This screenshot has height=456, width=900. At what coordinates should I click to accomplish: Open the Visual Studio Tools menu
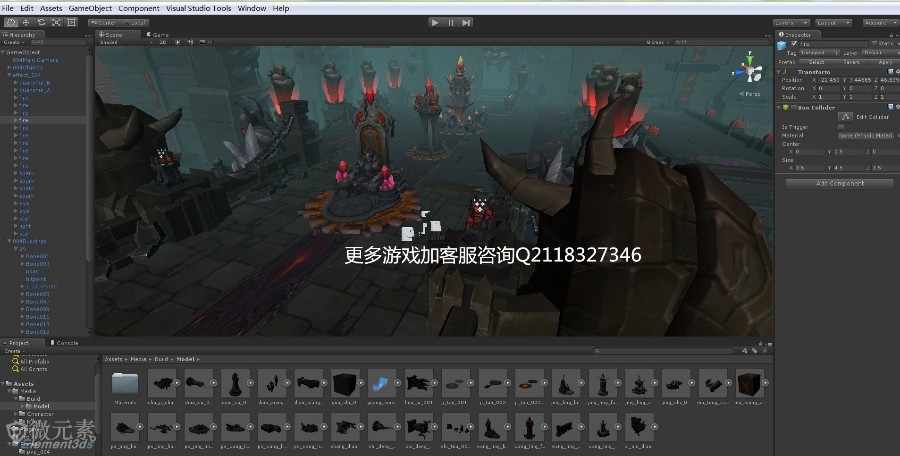pos(199,8)
